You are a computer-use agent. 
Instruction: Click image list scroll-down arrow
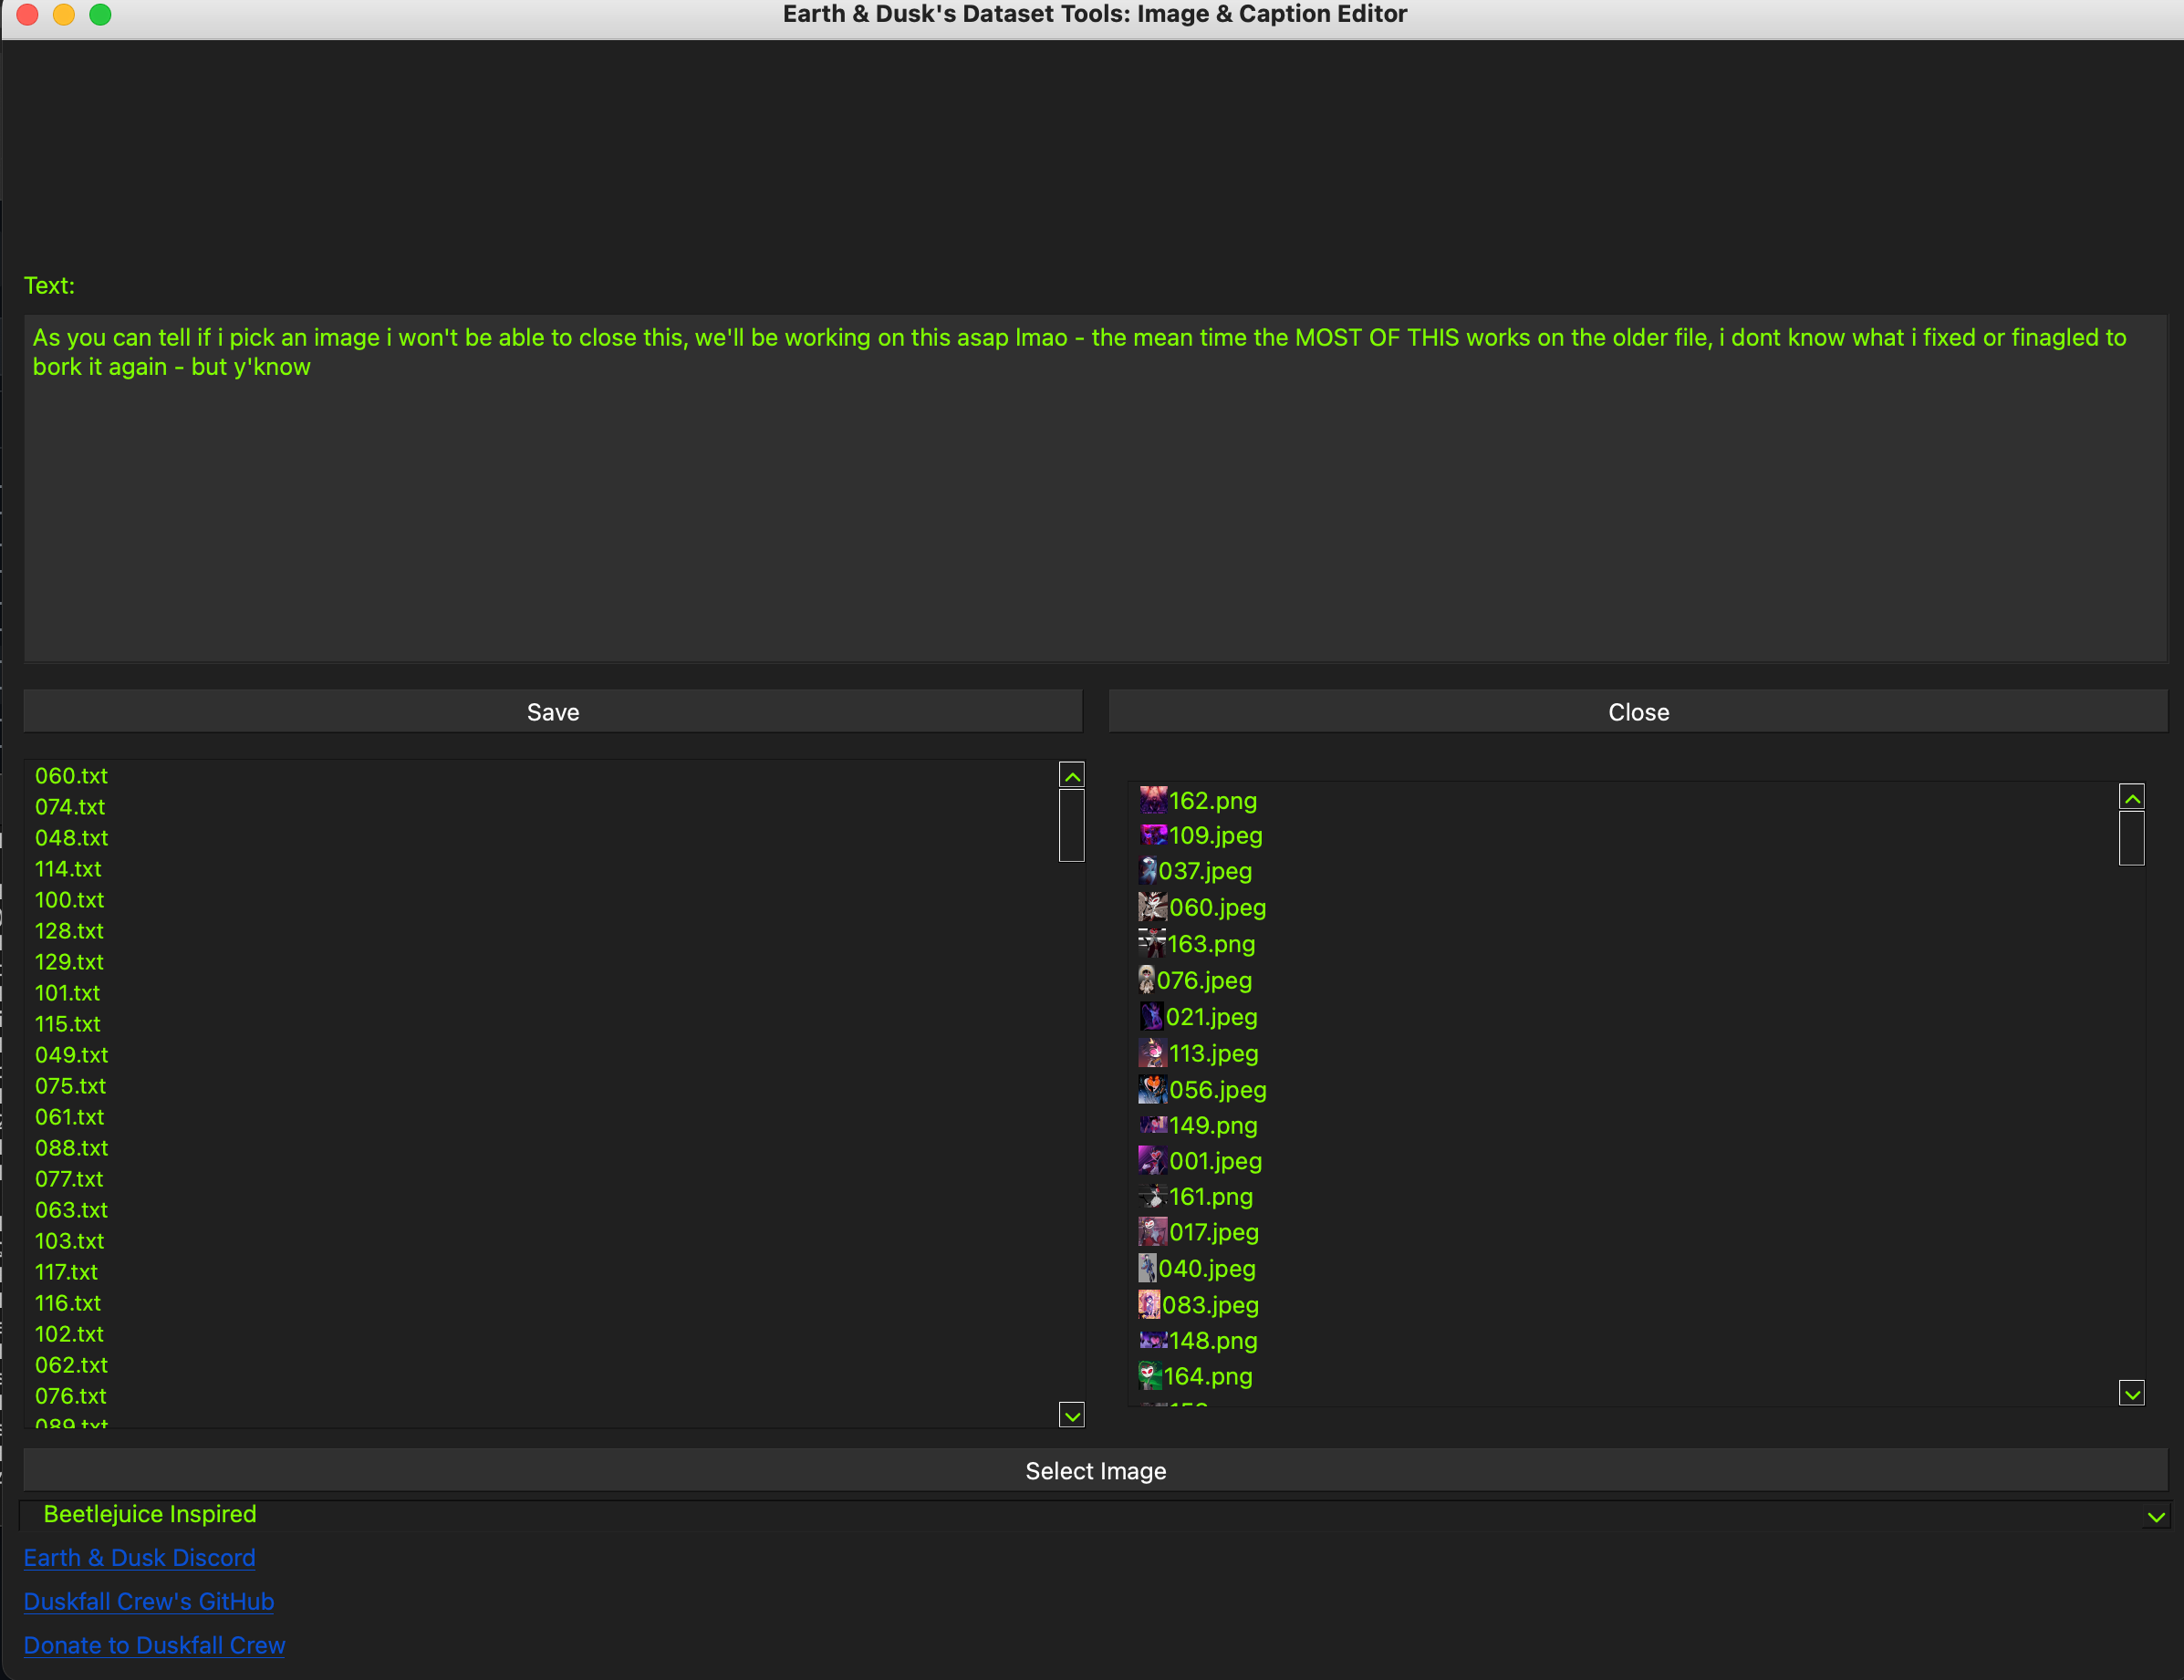tap(2131, 1393)
